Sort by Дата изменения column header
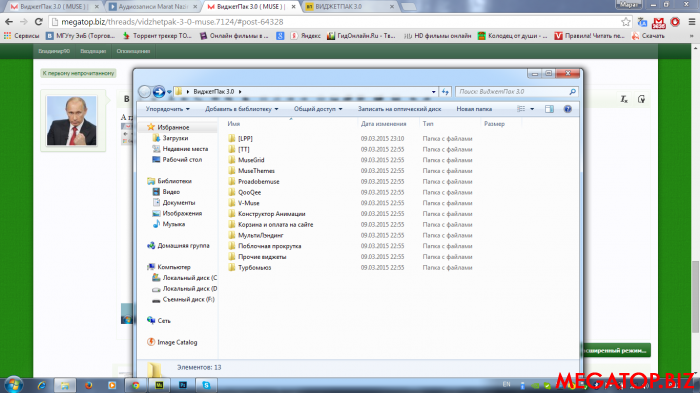This screenshot has width=700, height=393. pyautogui.click(x=383, y=124)
